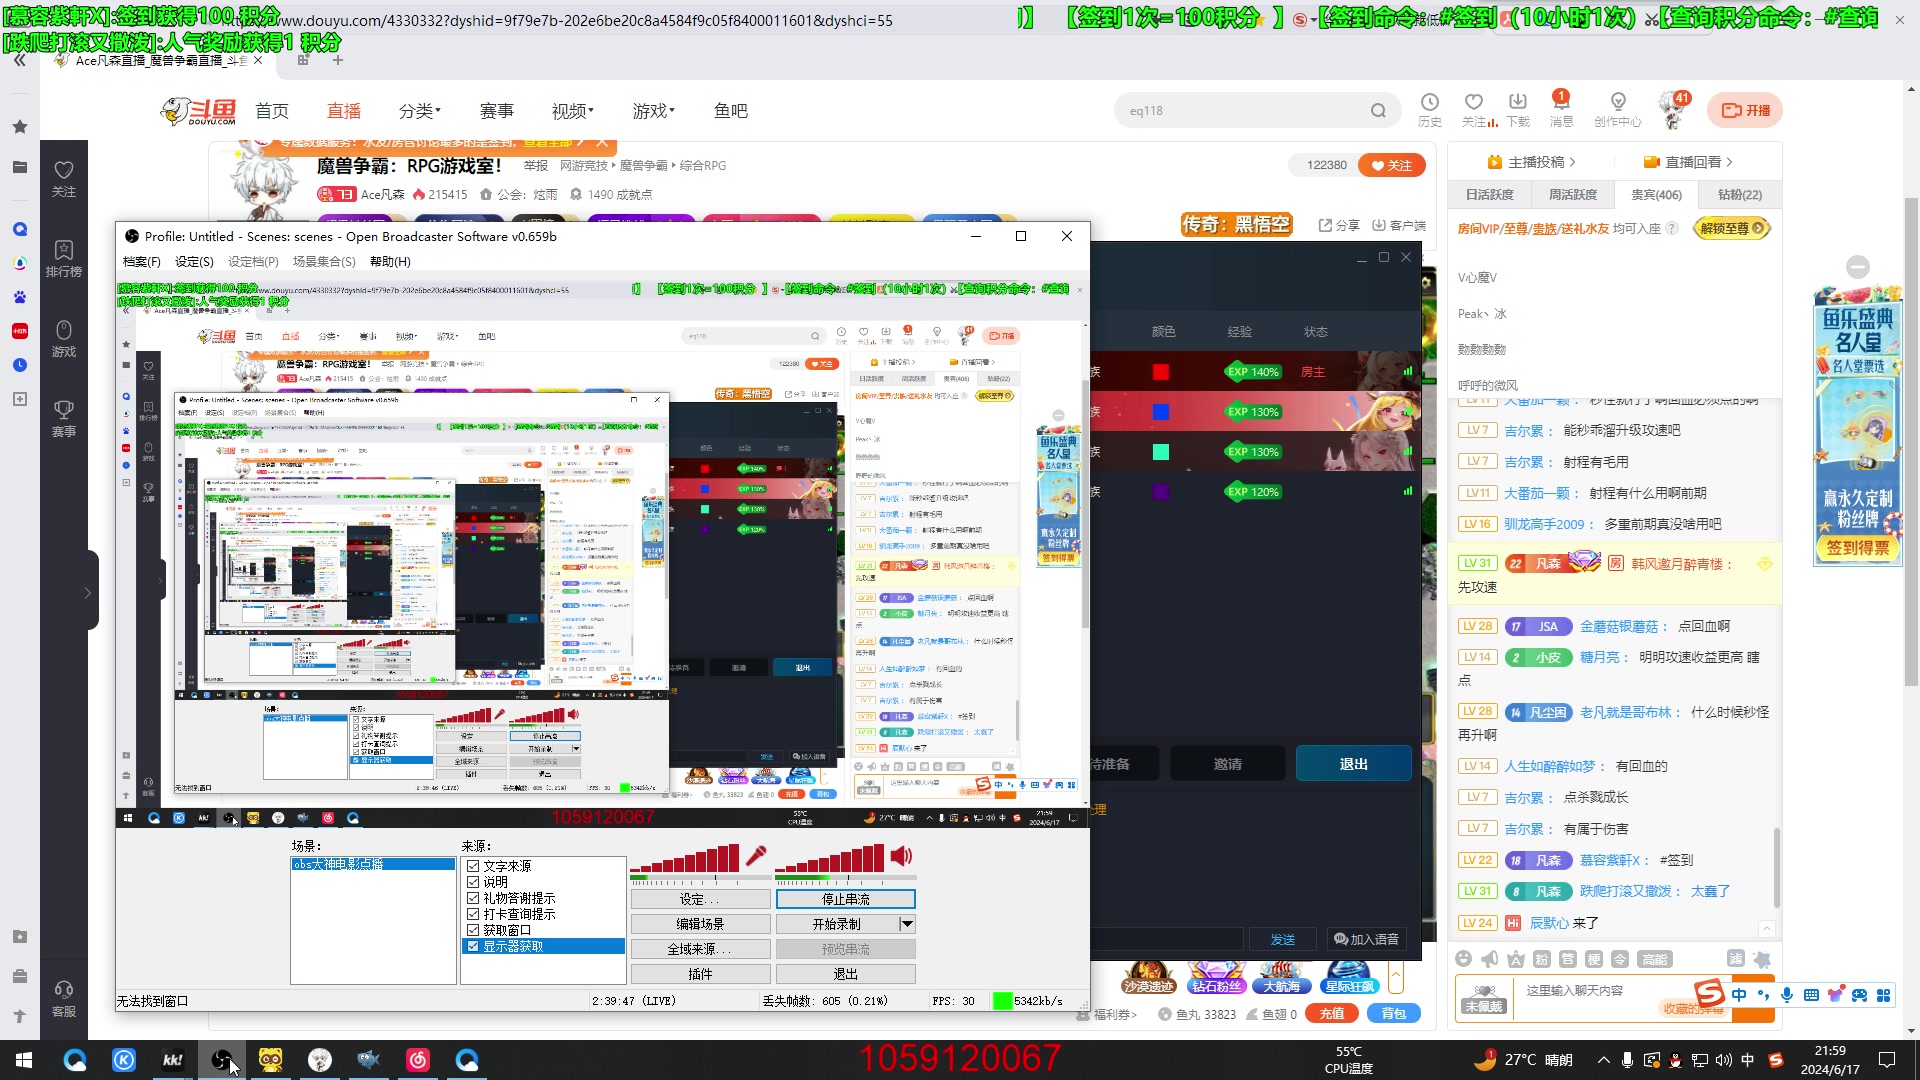Expand the 游戏 navigation dropdown
This screenshot has width=1920, height=1080.
tap(653, 111)
